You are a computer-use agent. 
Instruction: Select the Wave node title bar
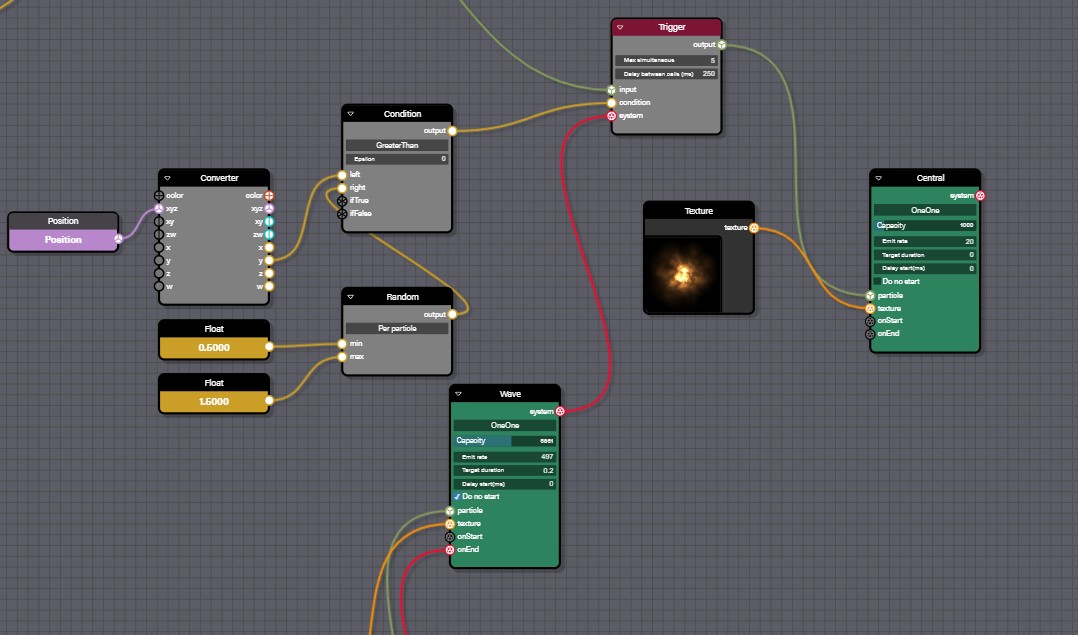point(505,394)
